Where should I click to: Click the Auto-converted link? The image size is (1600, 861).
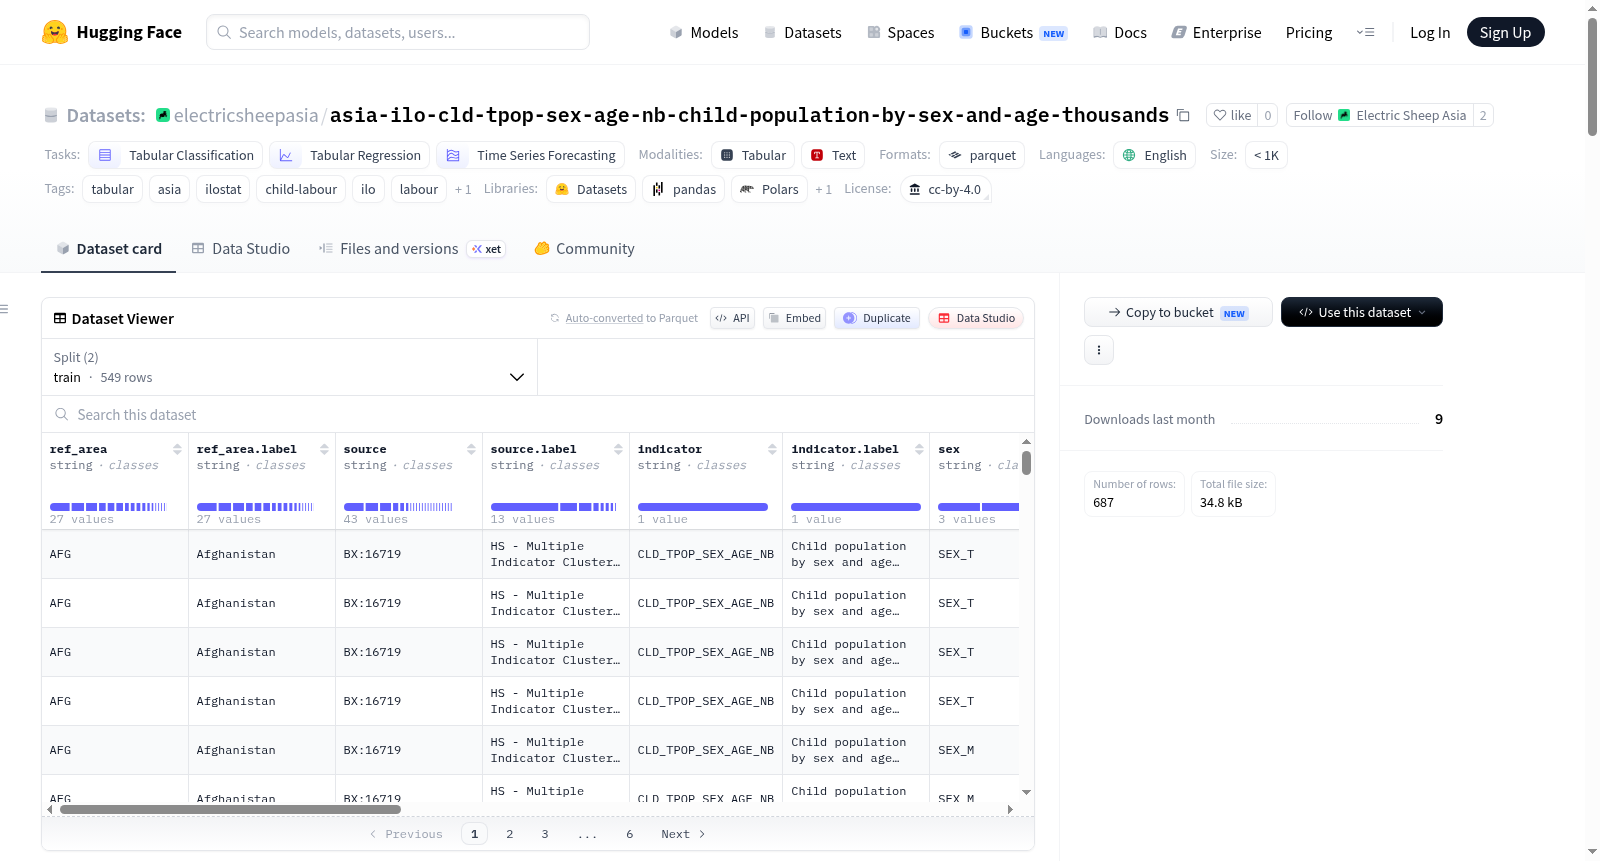pos(604,318)
